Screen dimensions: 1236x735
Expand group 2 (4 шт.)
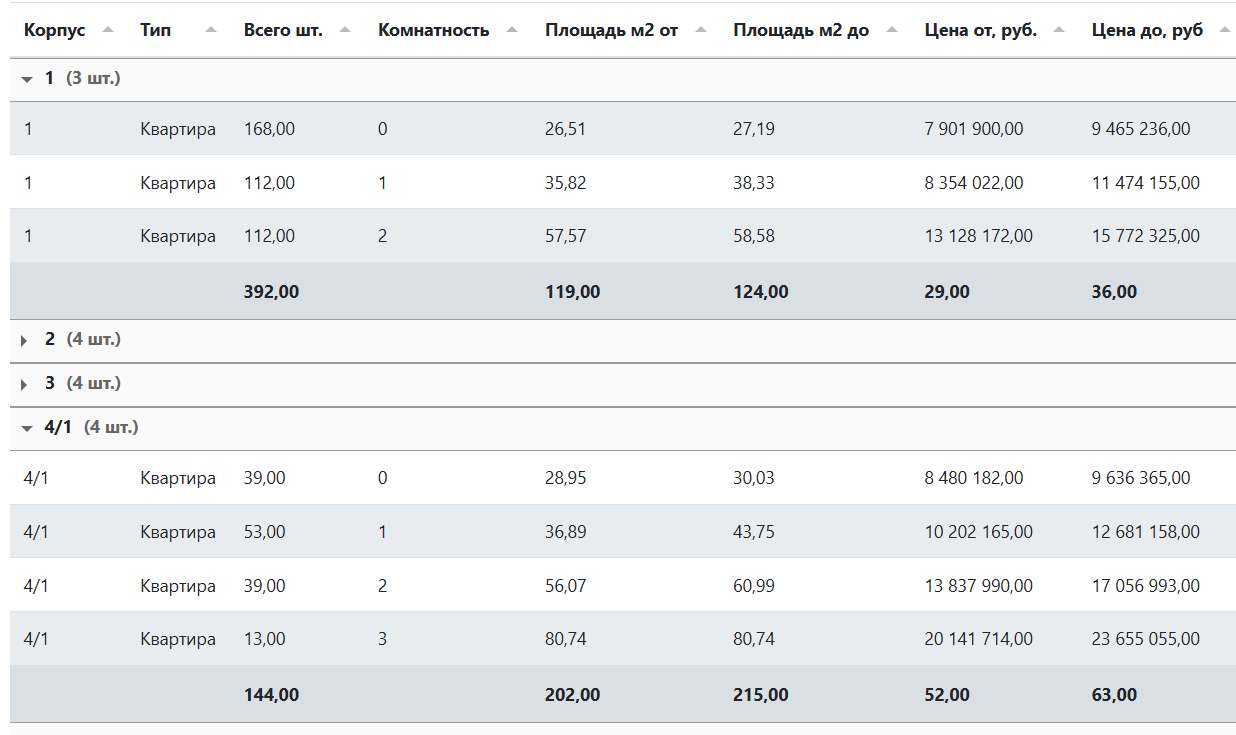(x=25, y=340)
